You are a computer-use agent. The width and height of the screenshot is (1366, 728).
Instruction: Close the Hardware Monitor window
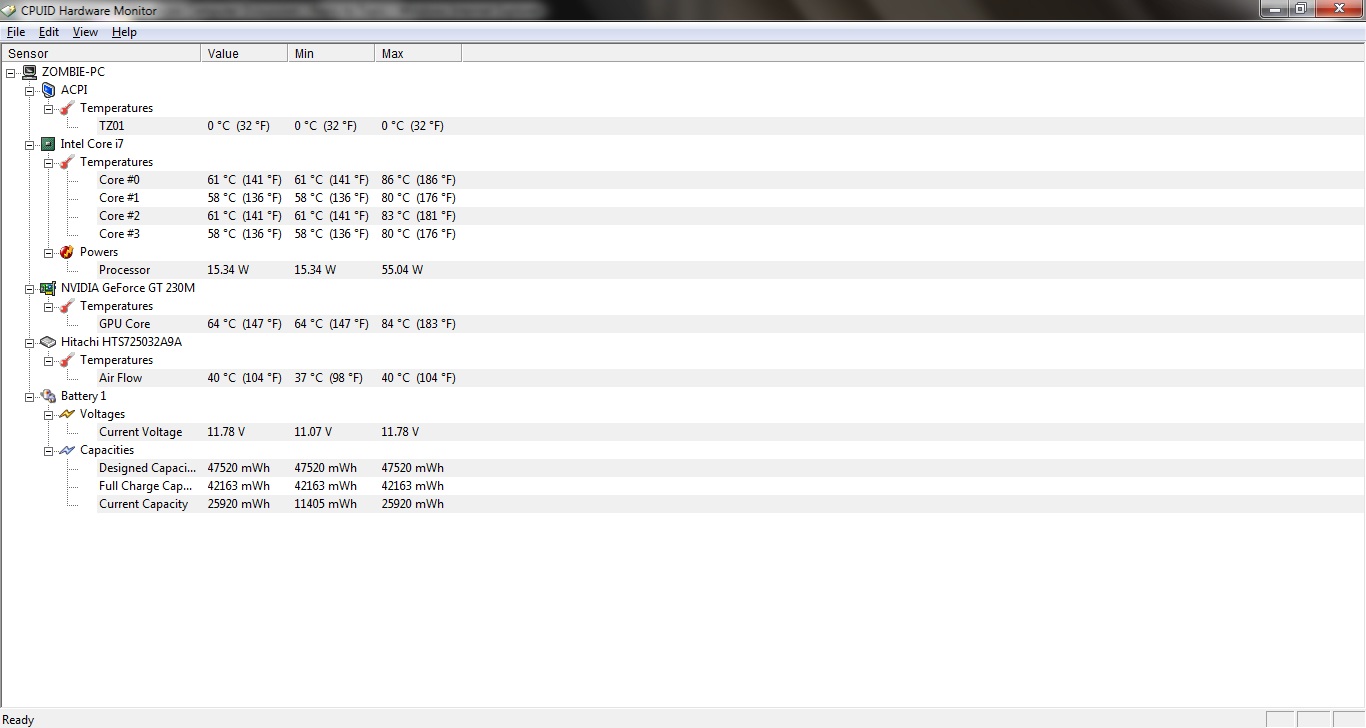coord(1338,9)
